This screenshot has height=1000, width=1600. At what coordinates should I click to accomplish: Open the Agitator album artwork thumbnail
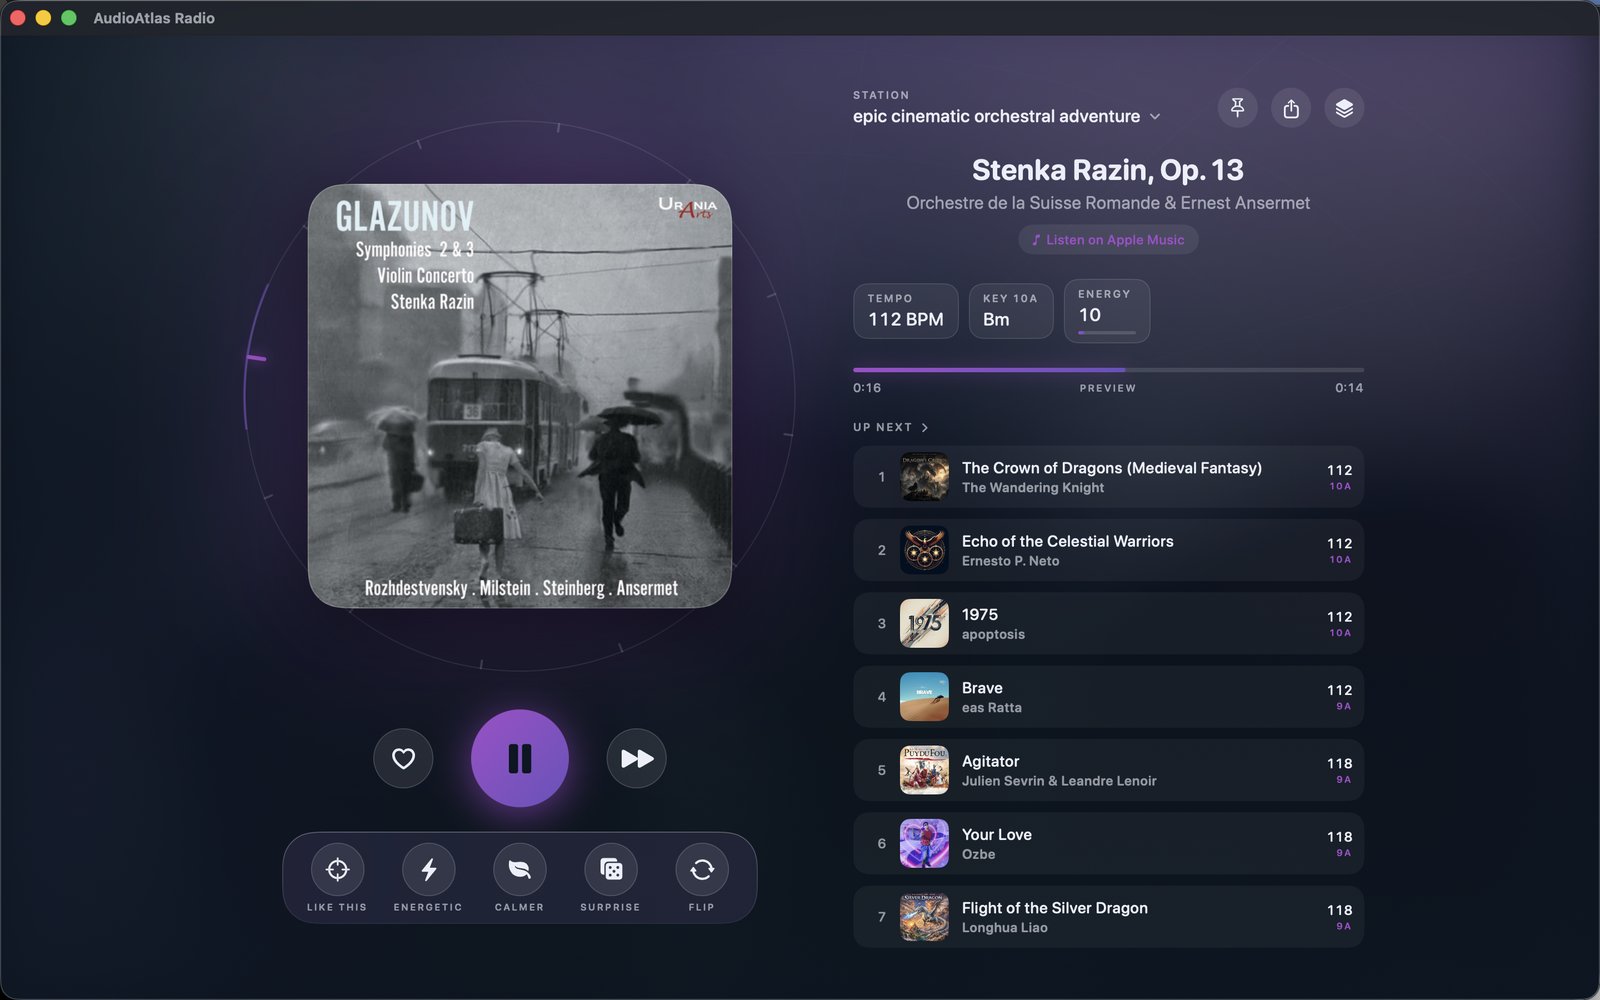point(924,770)
